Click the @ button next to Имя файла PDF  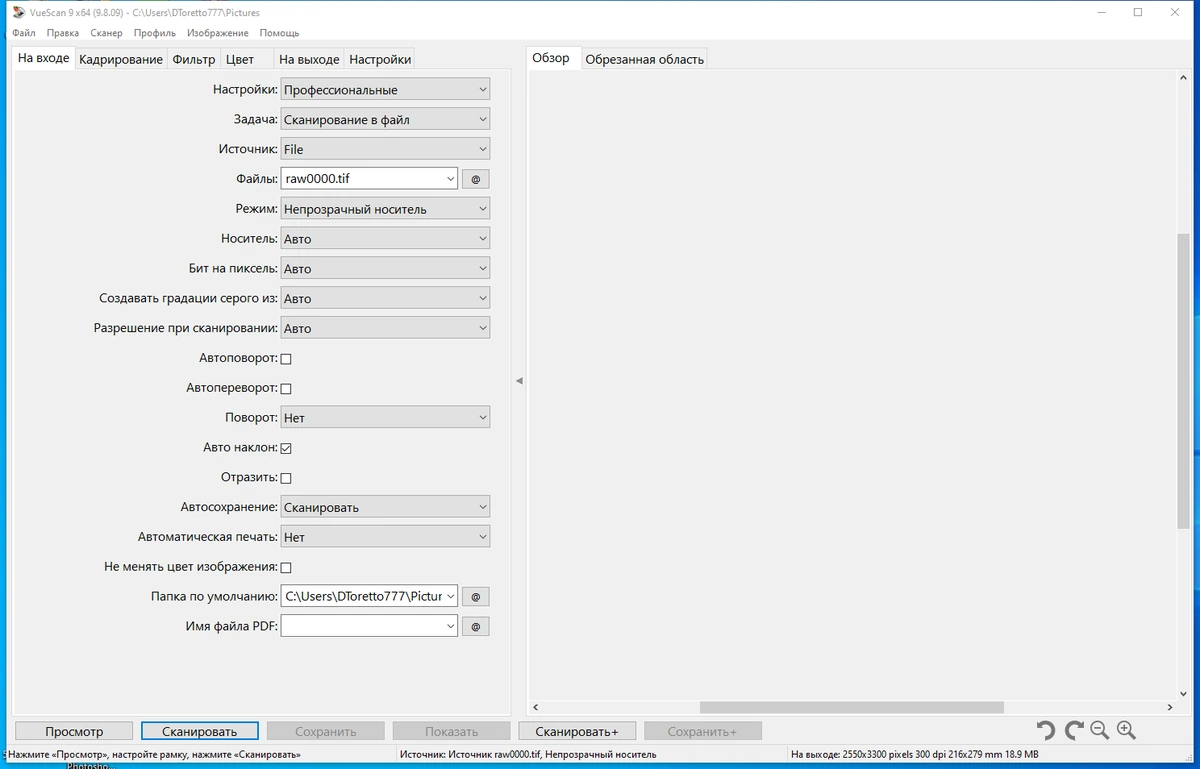click(475, 626)
